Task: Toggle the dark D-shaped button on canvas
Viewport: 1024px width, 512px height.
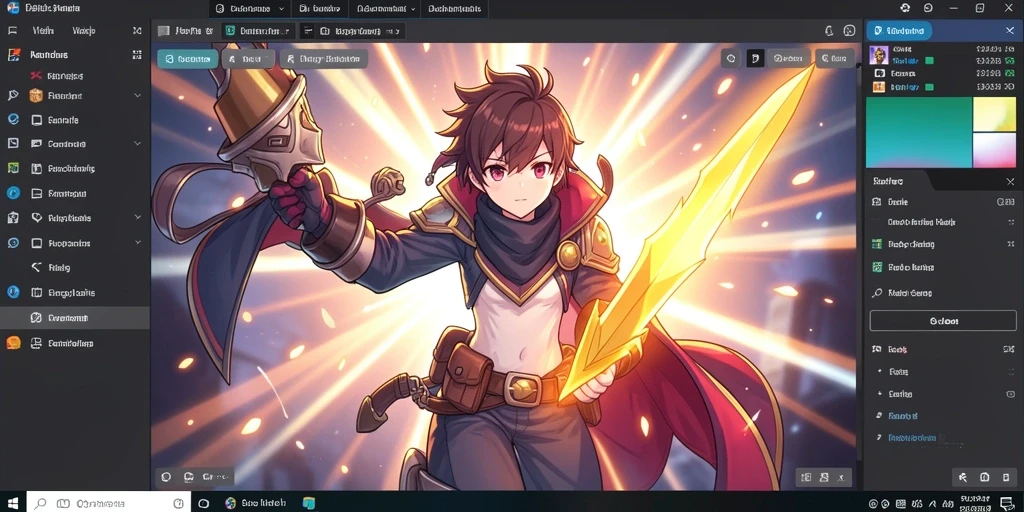Action: tap(755, 59)
